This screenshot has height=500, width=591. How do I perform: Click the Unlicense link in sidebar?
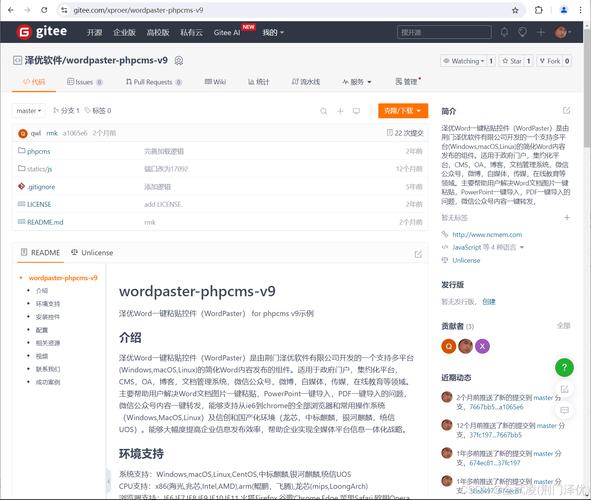click(x=466, y=260)
